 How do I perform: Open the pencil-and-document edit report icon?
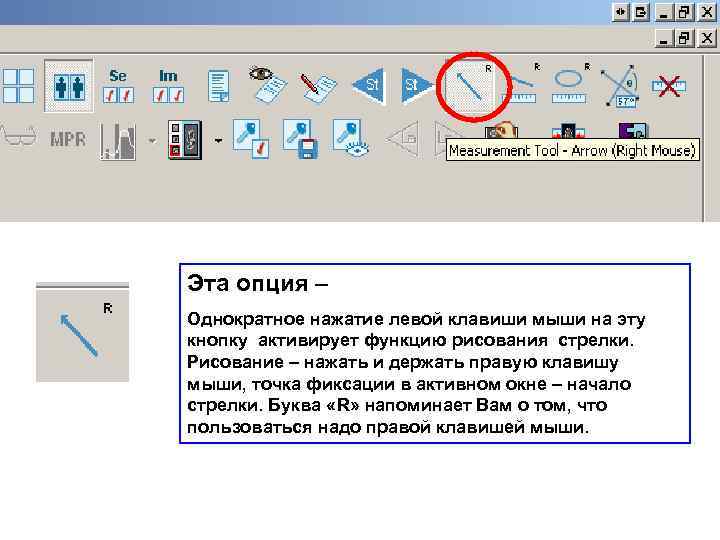(318, 87)
